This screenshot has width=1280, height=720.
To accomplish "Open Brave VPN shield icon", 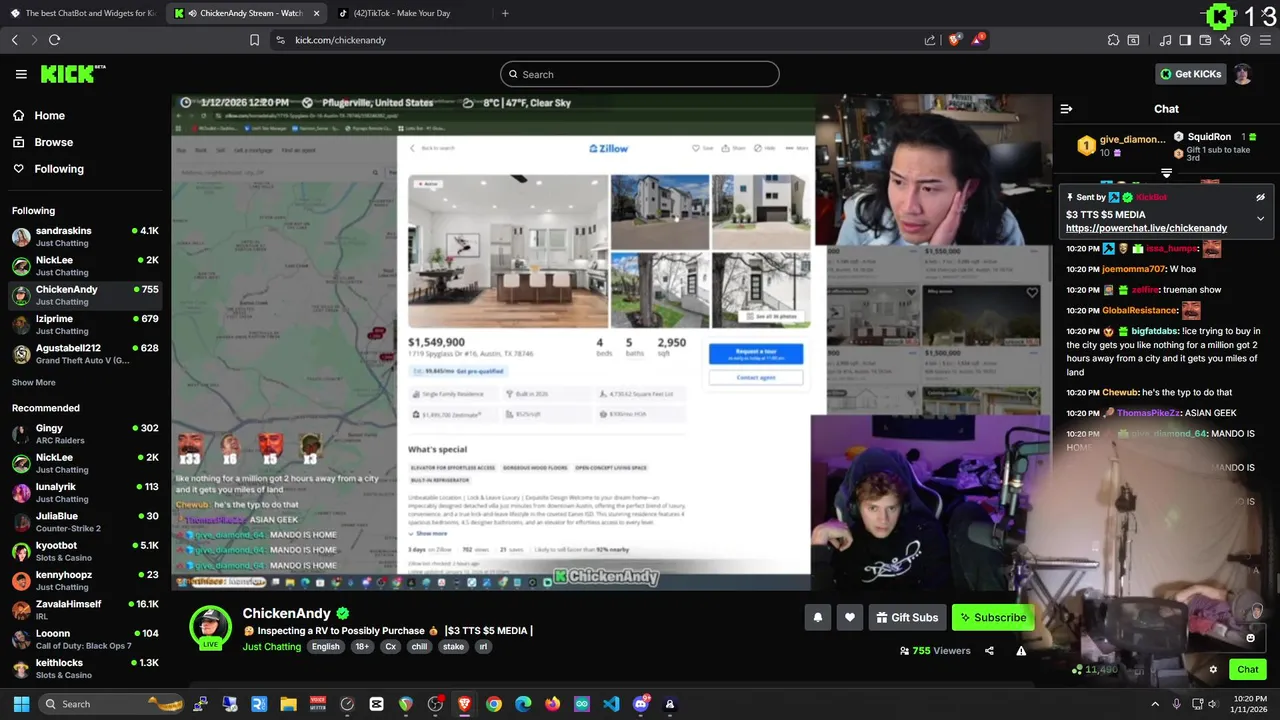I will coord(1245,40).
